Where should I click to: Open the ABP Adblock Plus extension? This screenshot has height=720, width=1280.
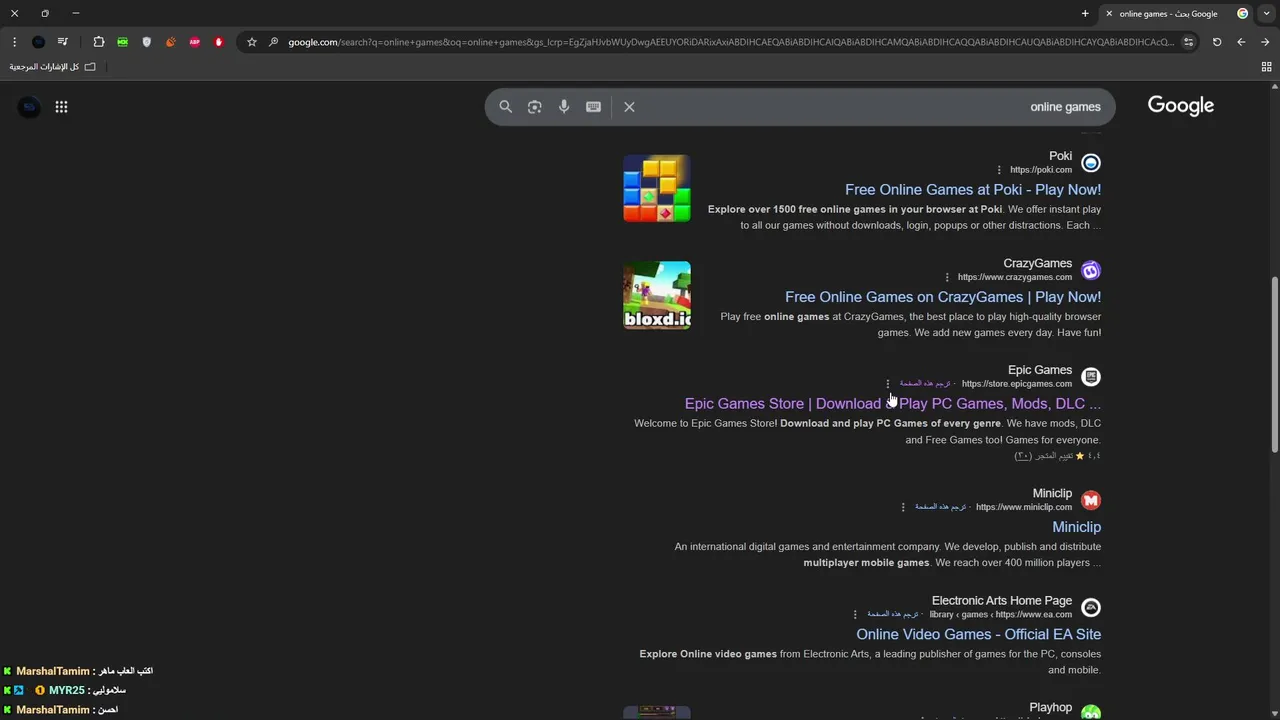point(195,42)
